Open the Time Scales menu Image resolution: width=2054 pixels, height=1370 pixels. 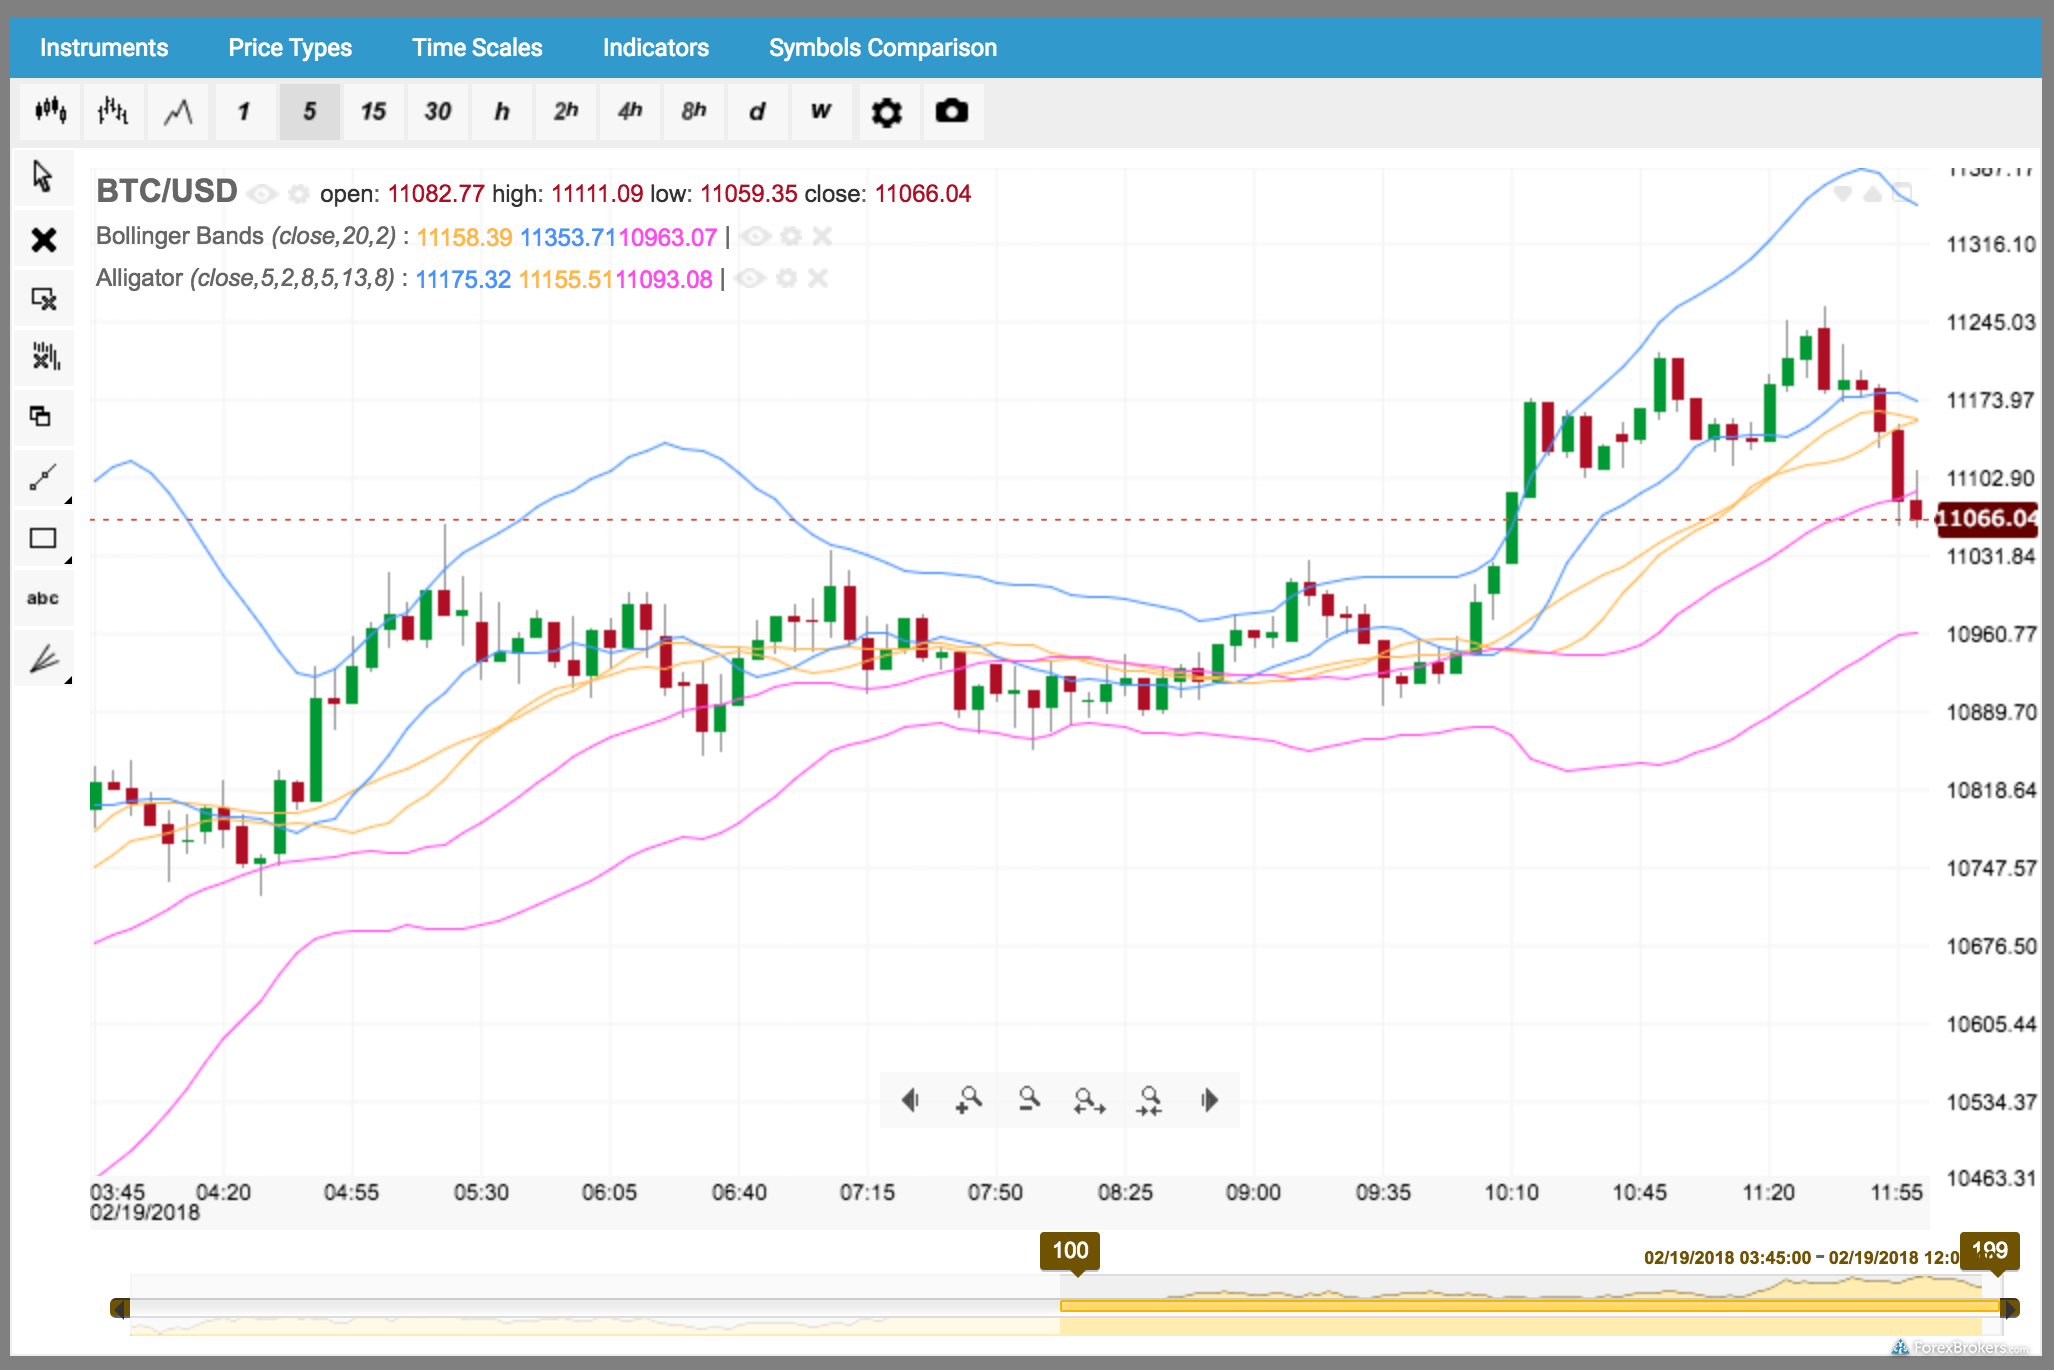(477, 48)
